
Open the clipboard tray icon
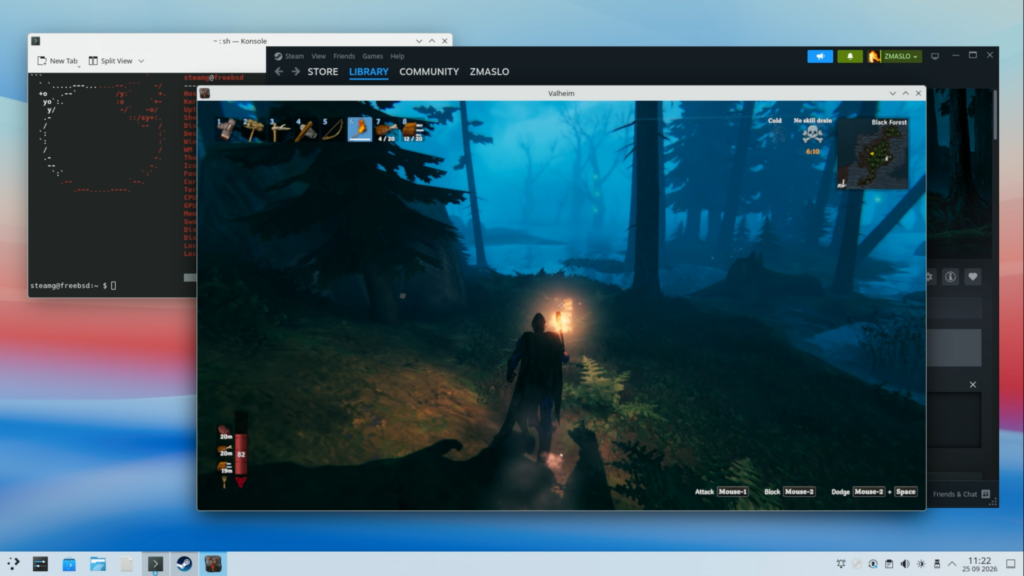click(x=889, y=564)
